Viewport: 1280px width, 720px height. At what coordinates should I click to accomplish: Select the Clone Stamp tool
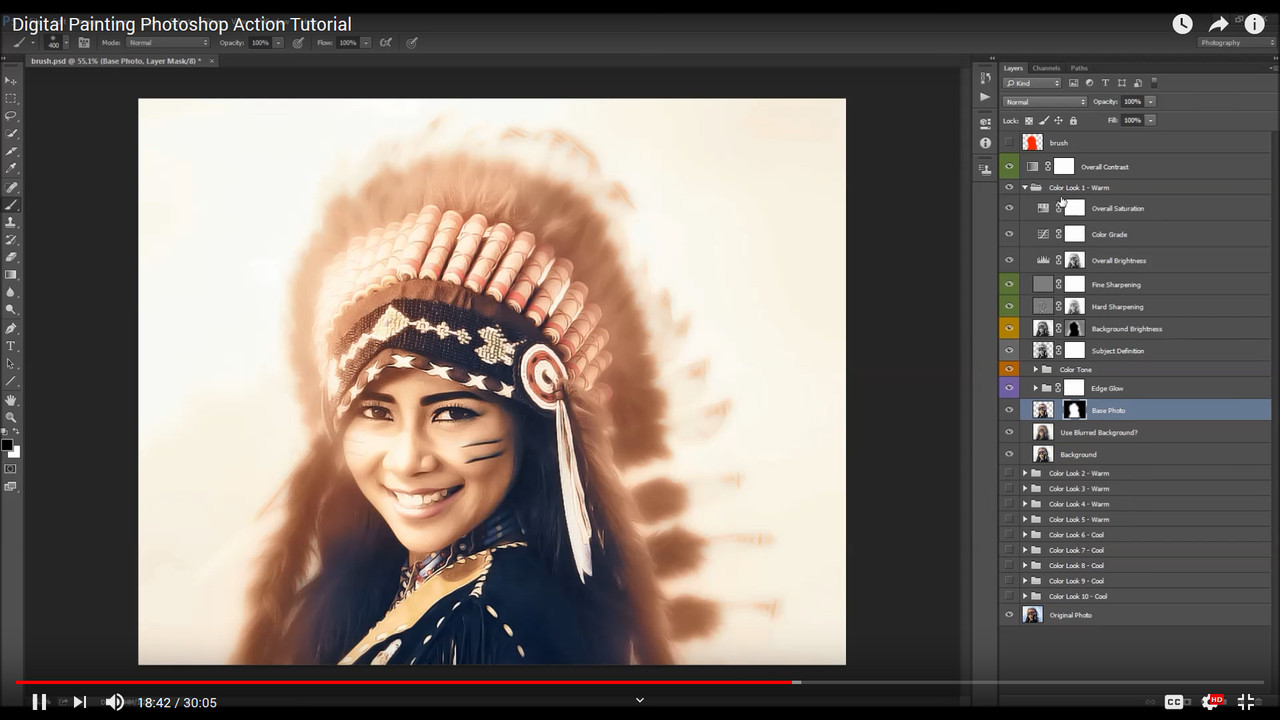pos(11,222)
